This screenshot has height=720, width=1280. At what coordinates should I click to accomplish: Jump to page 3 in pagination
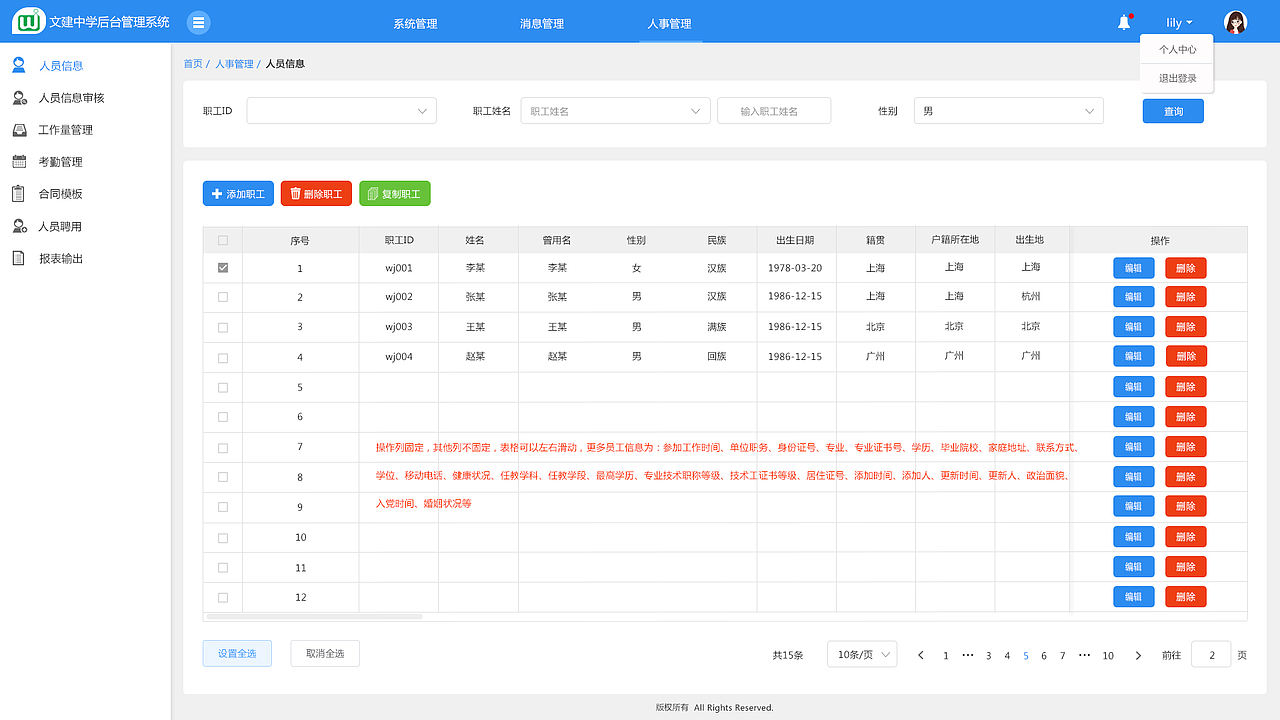tap(989, 656)
